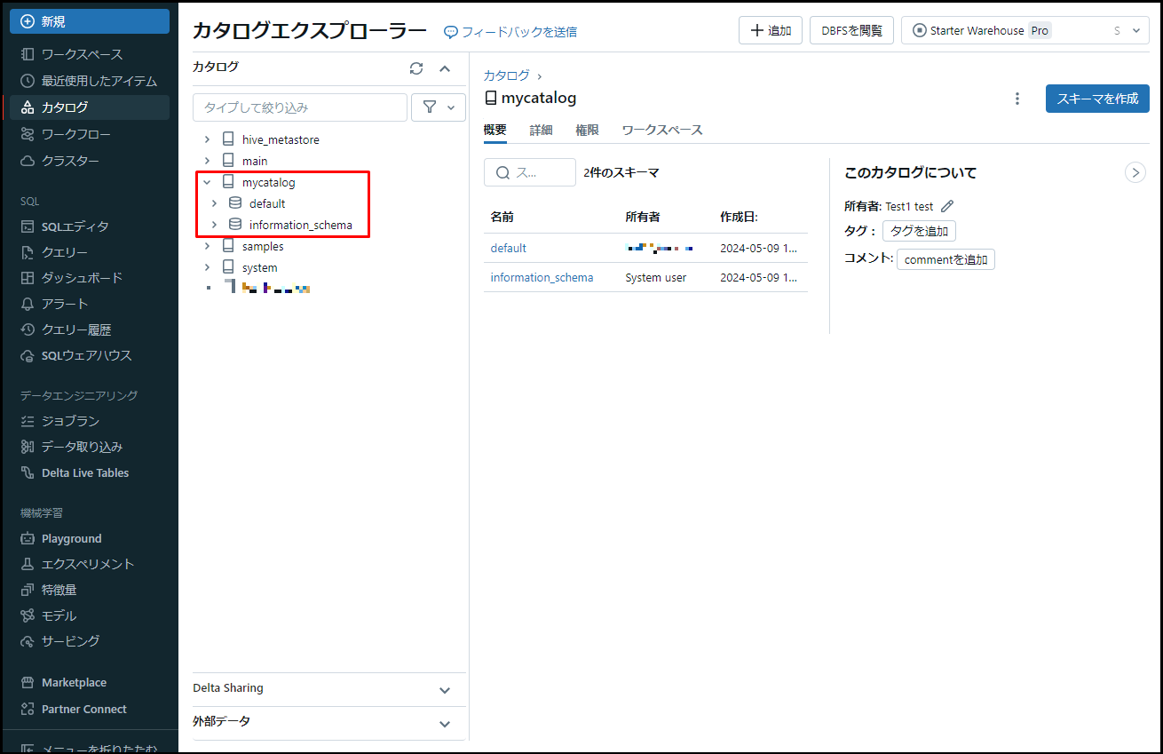Click the 追加 (Add) button
Screen dimensions: 1163x754
coord(770,30)
